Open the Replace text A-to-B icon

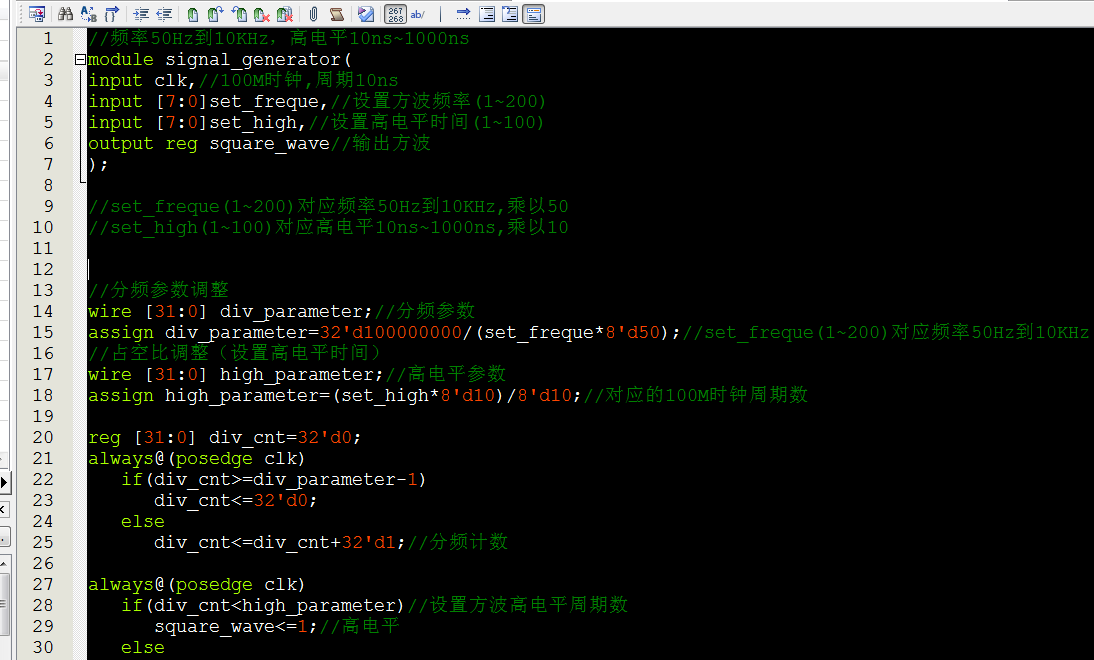coord(89,13)
